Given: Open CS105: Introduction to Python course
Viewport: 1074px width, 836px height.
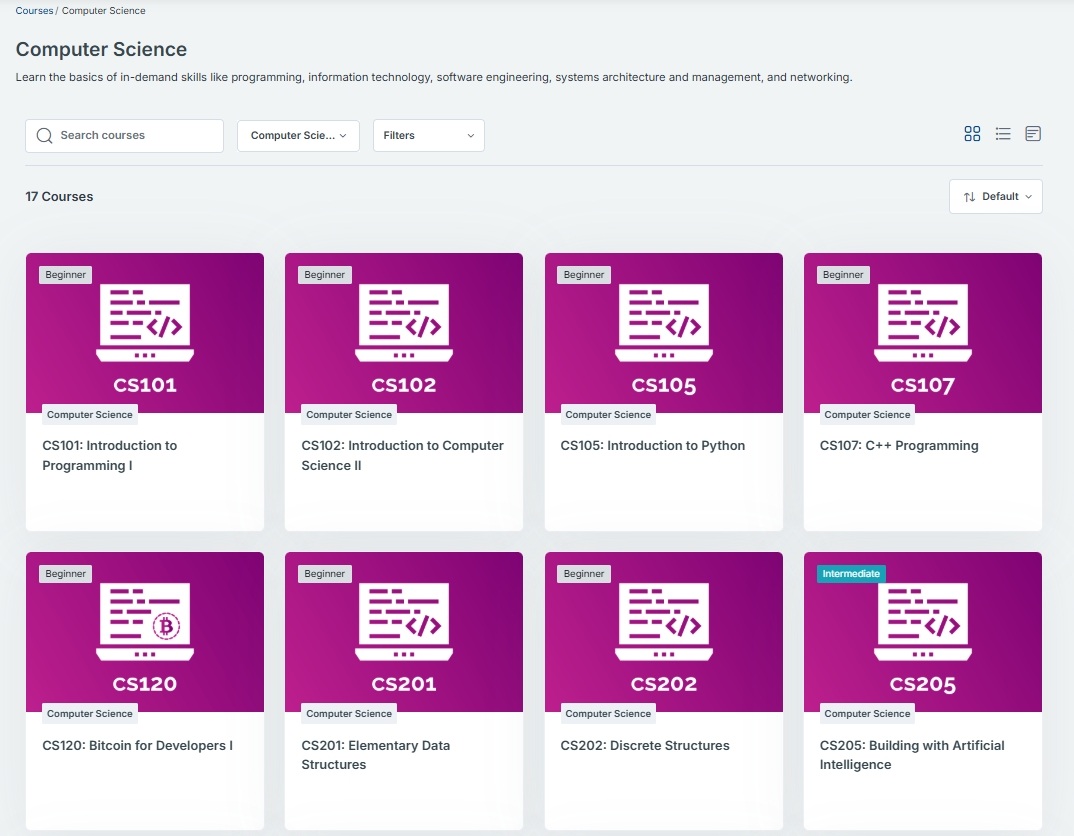Looking at the screenshot, I should click(x=652, y=446).
